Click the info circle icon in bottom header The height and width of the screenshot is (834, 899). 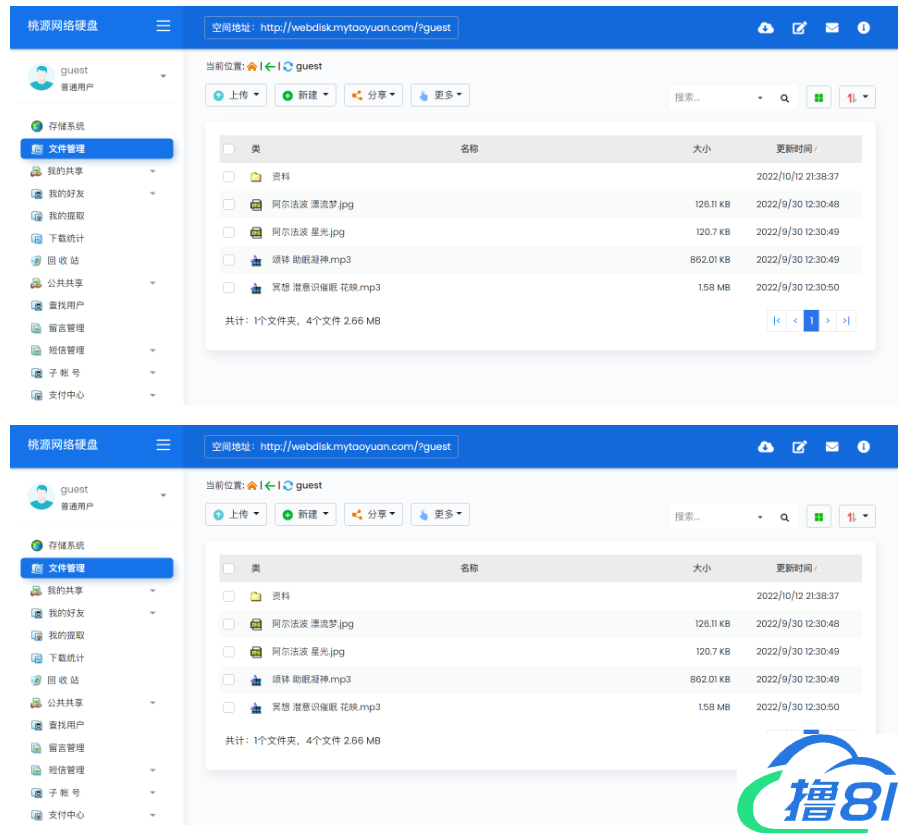click(864, 447)
